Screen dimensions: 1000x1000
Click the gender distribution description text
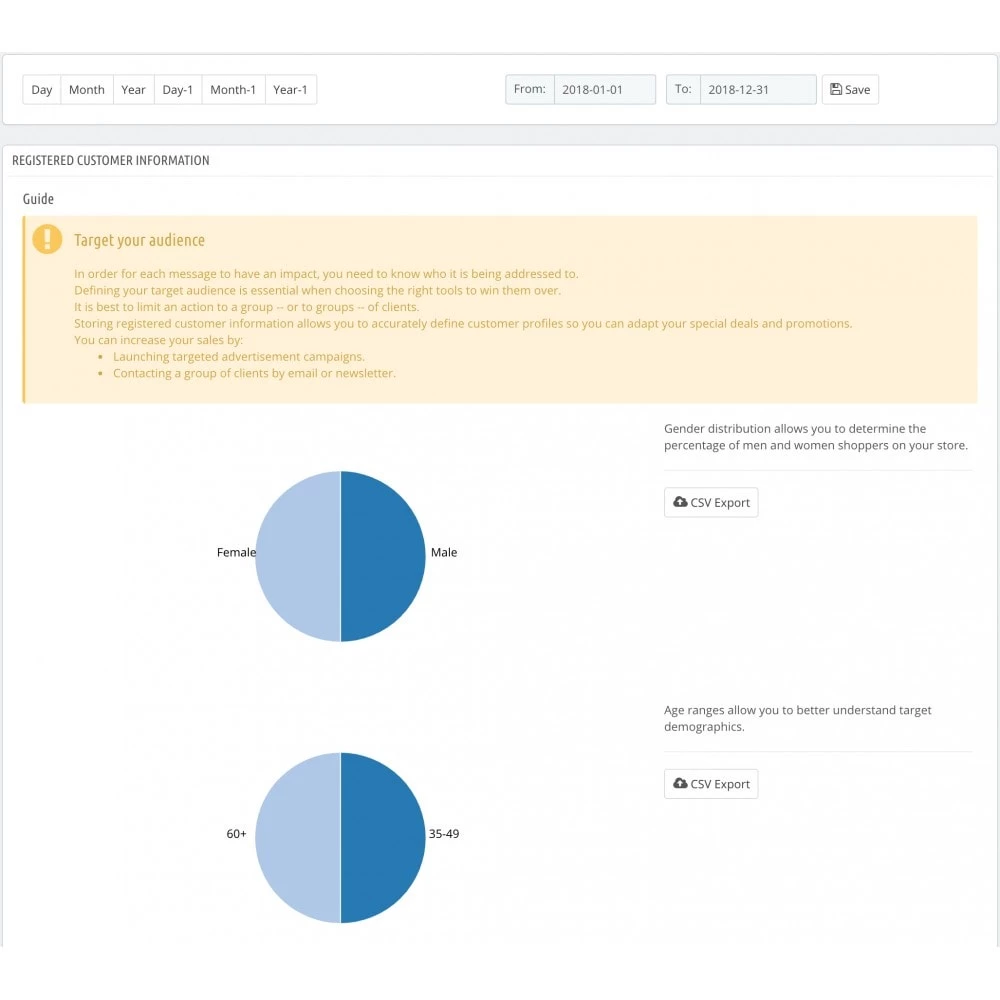click(816, 437)
